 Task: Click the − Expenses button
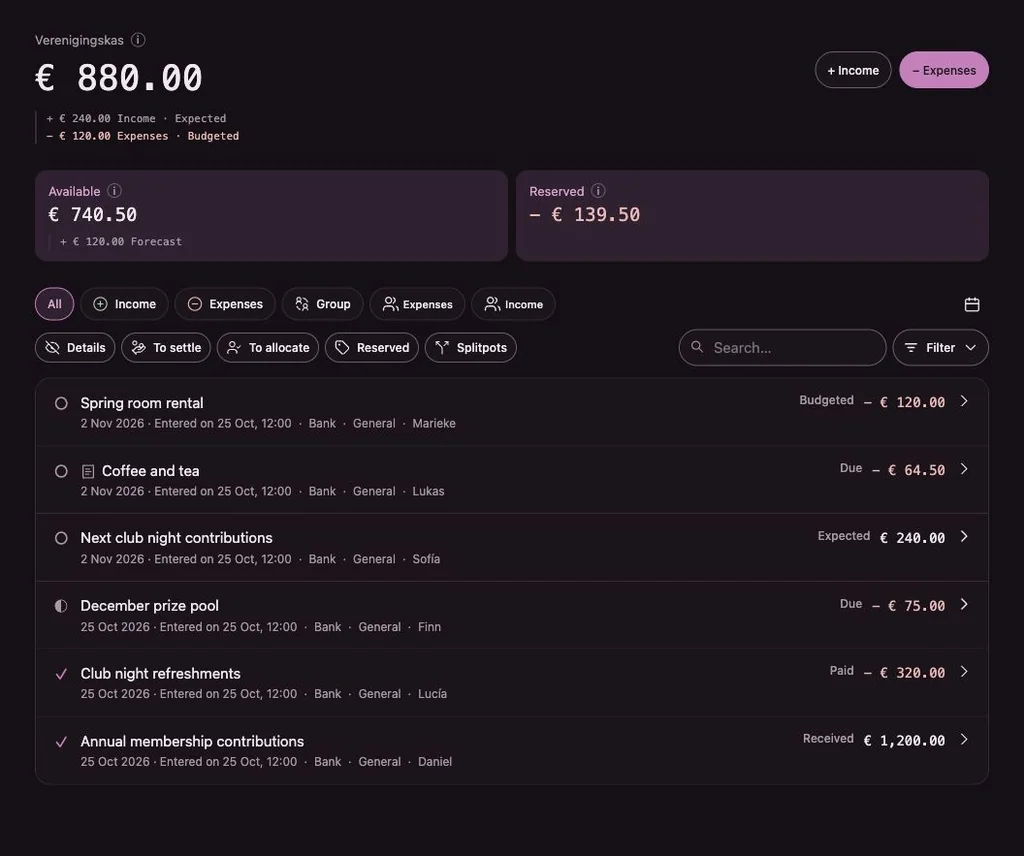944,70
